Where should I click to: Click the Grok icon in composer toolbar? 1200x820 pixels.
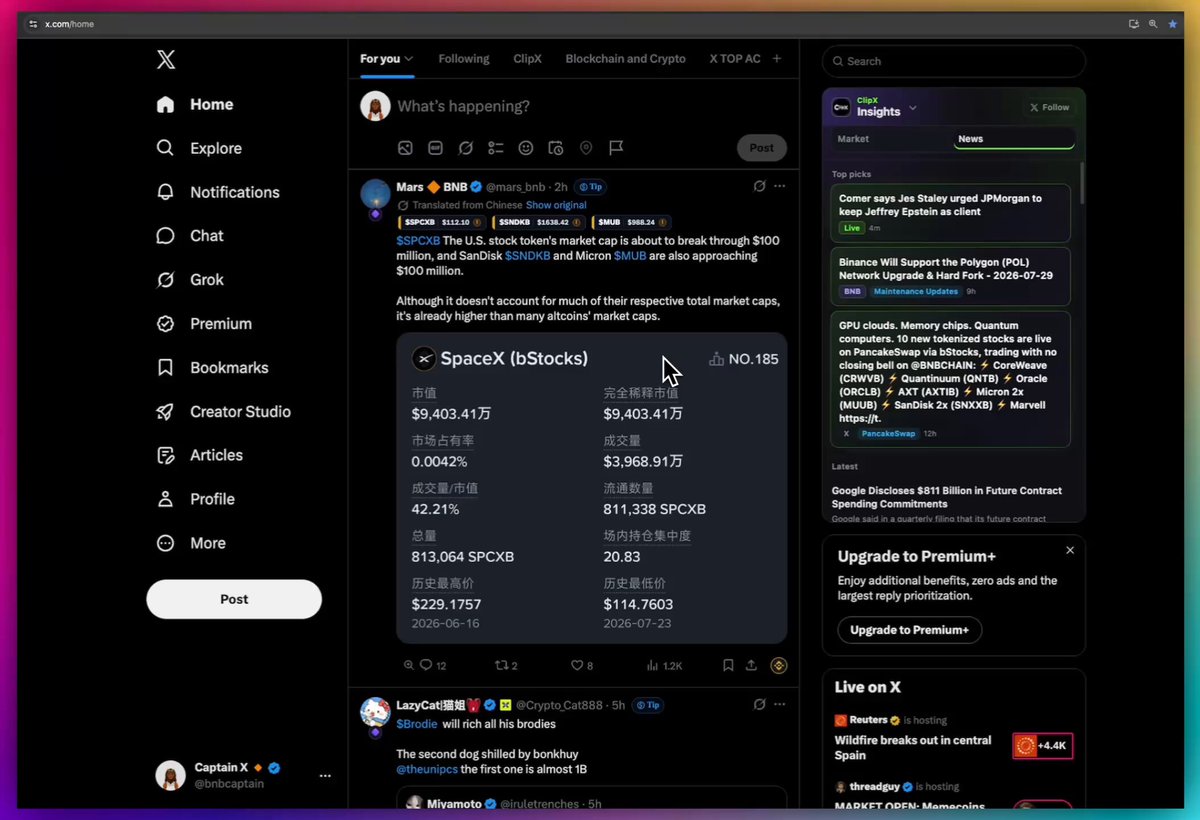click(465, 148)
